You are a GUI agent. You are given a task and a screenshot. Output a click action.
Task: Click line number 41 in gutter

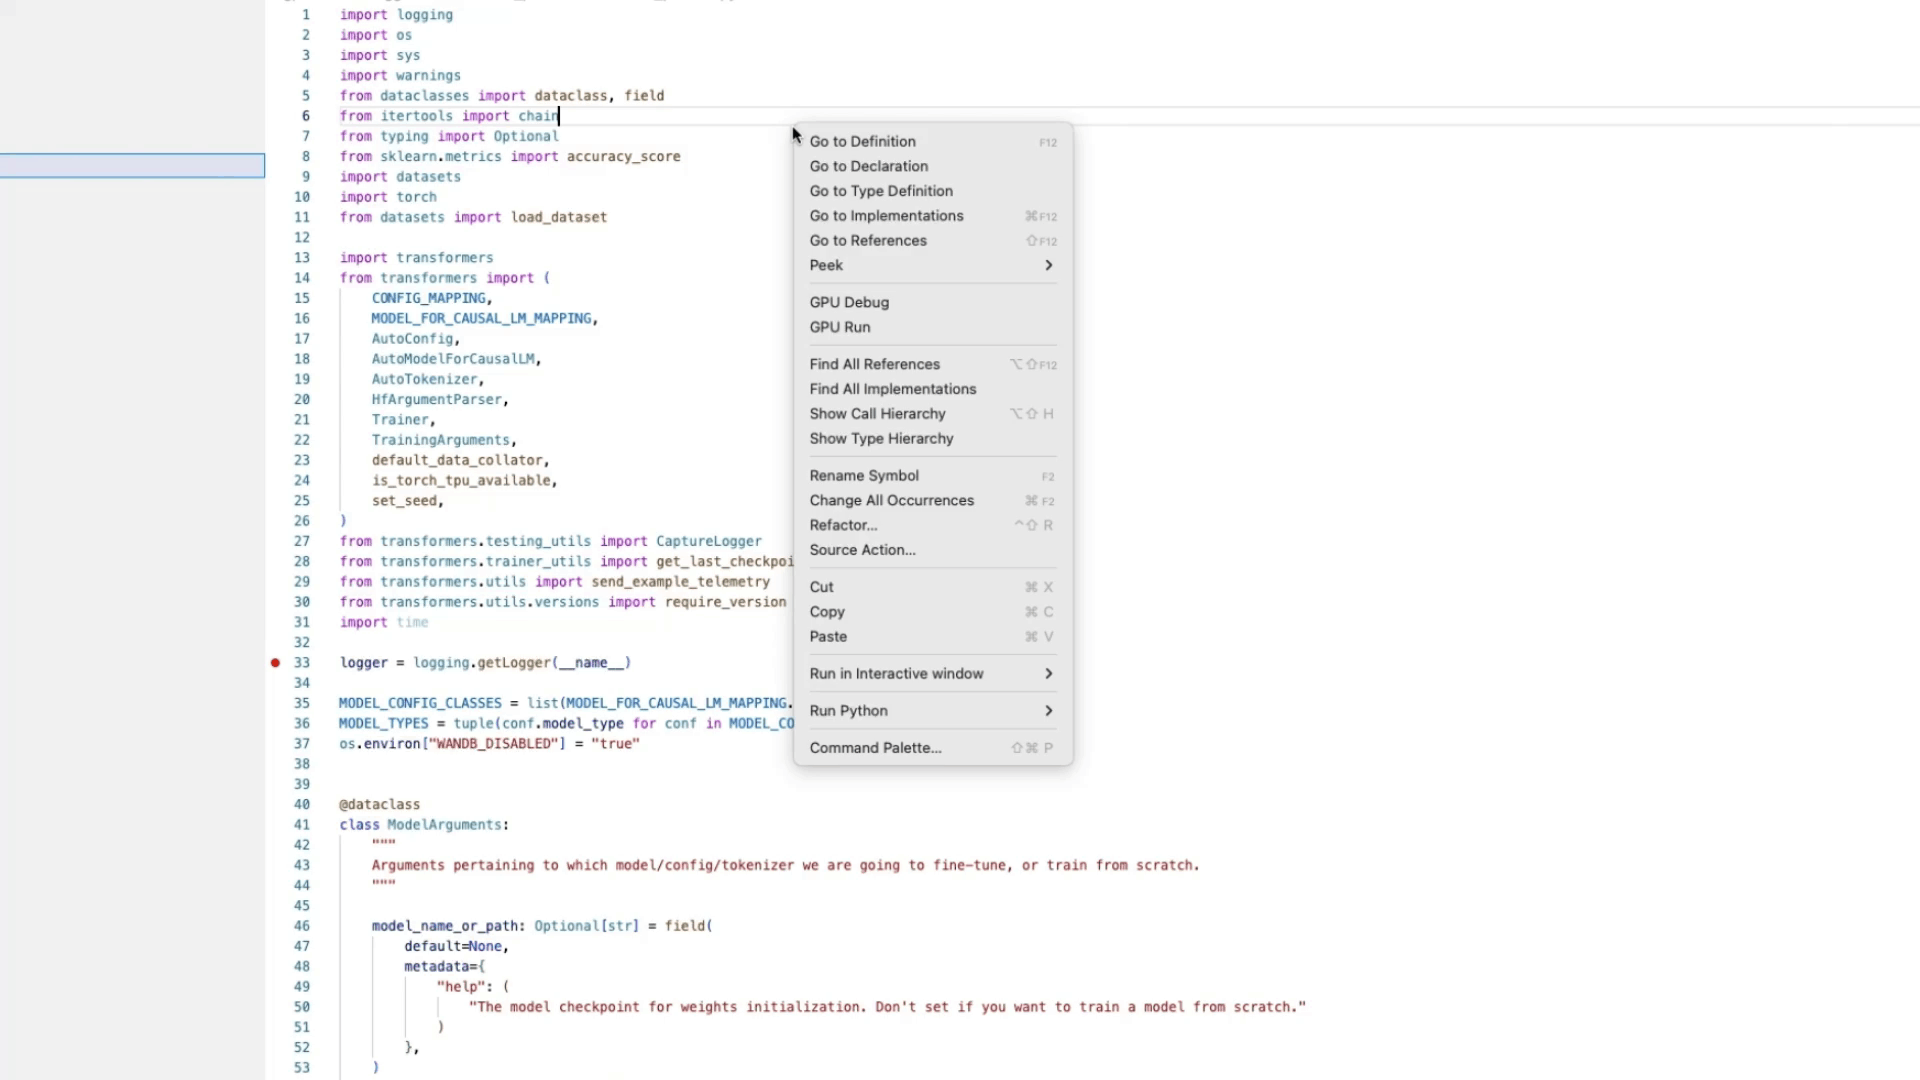[301, 825]
